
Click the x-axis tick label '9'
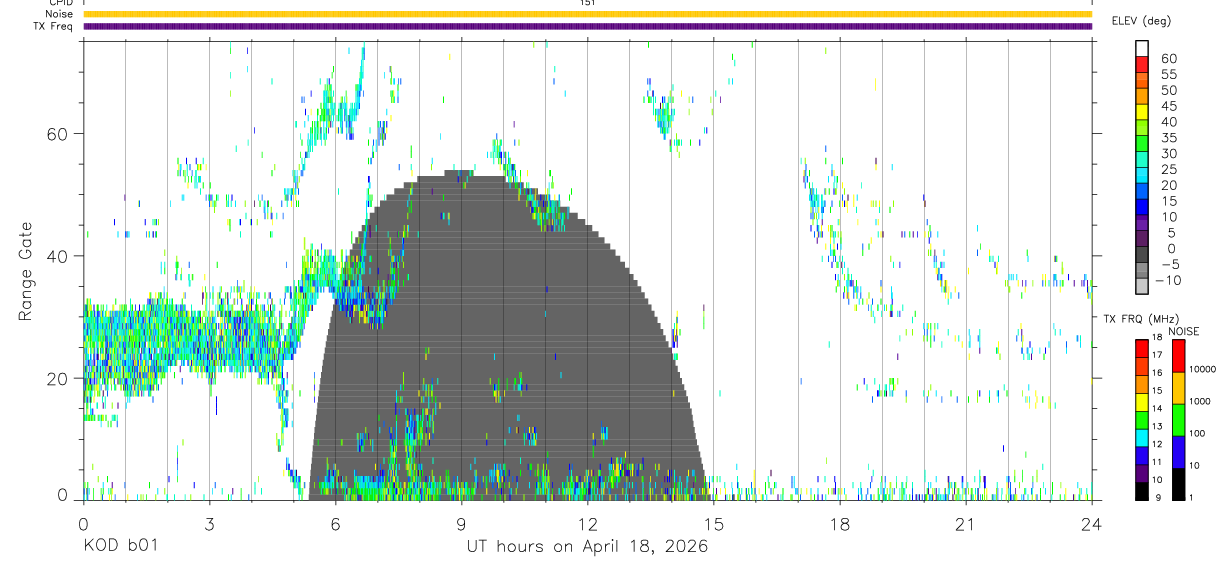[x=461, y=523]
